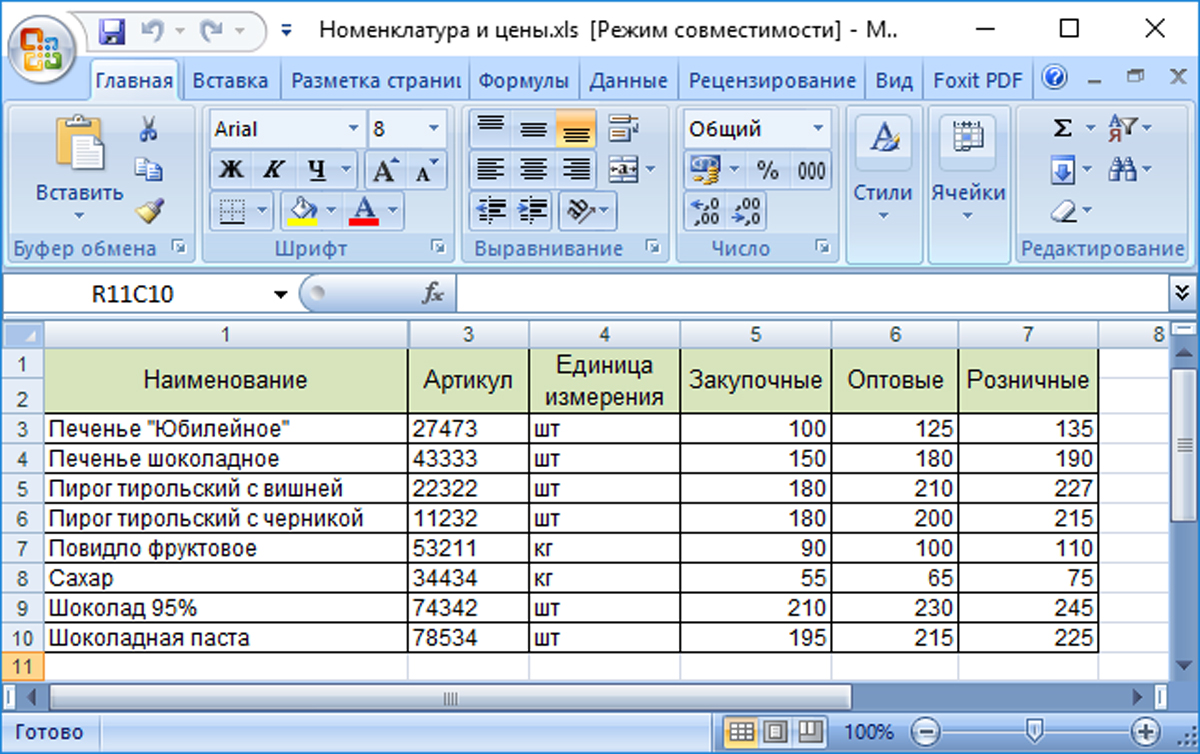Select the cell containing Сахар
The image size is (1200, 754).
(x=225, y=578)
